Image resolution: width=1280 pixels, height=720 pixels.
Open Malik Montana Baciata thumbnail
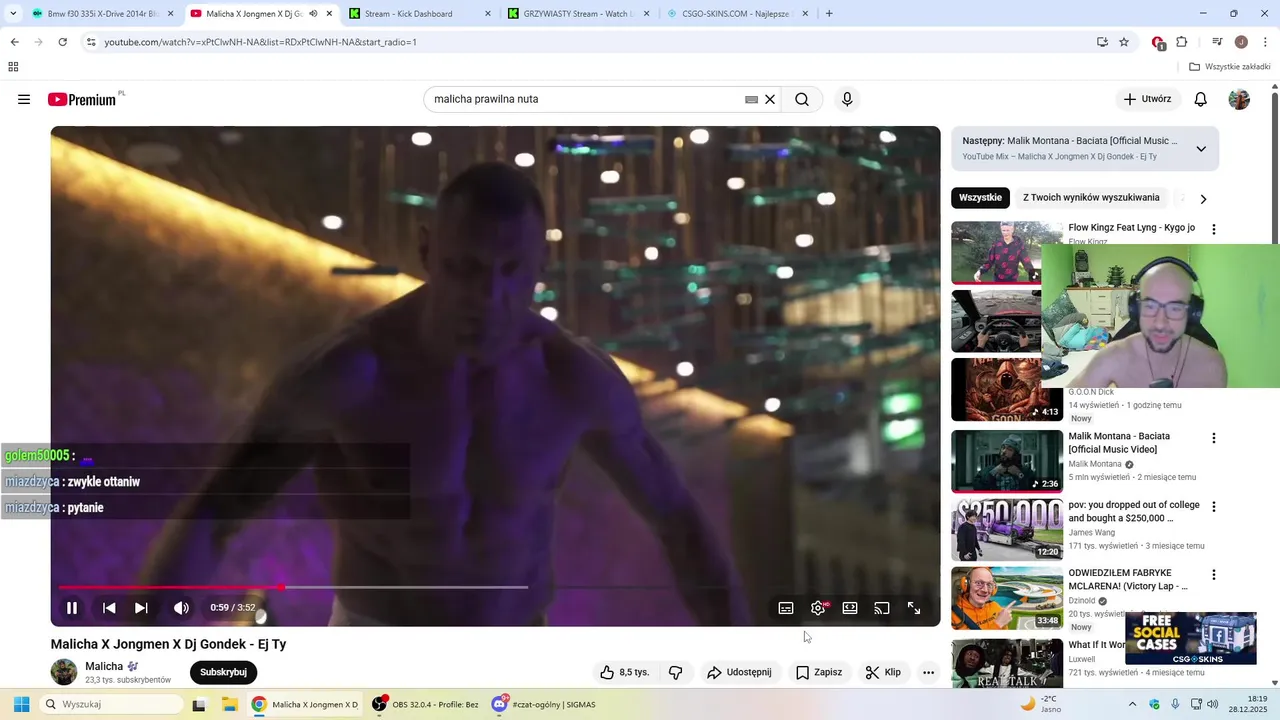pos(1007,461)
